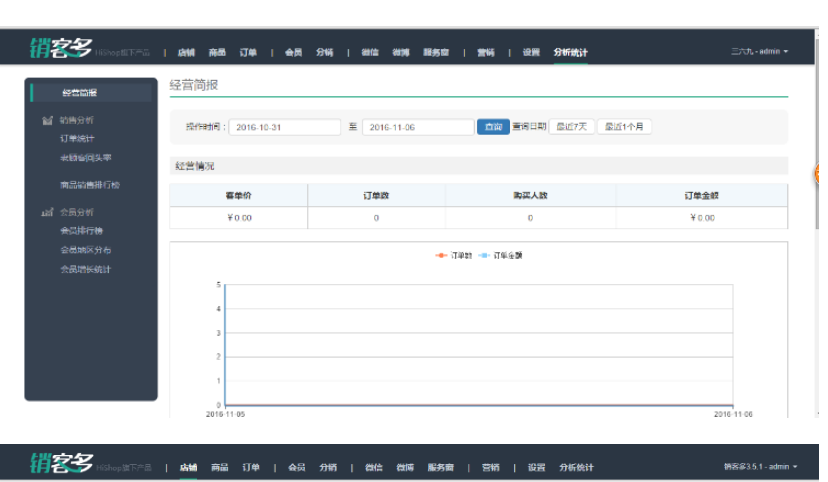
Task: Open 商品销售排行榜 in the sidebar
Action: click(90, 185)
